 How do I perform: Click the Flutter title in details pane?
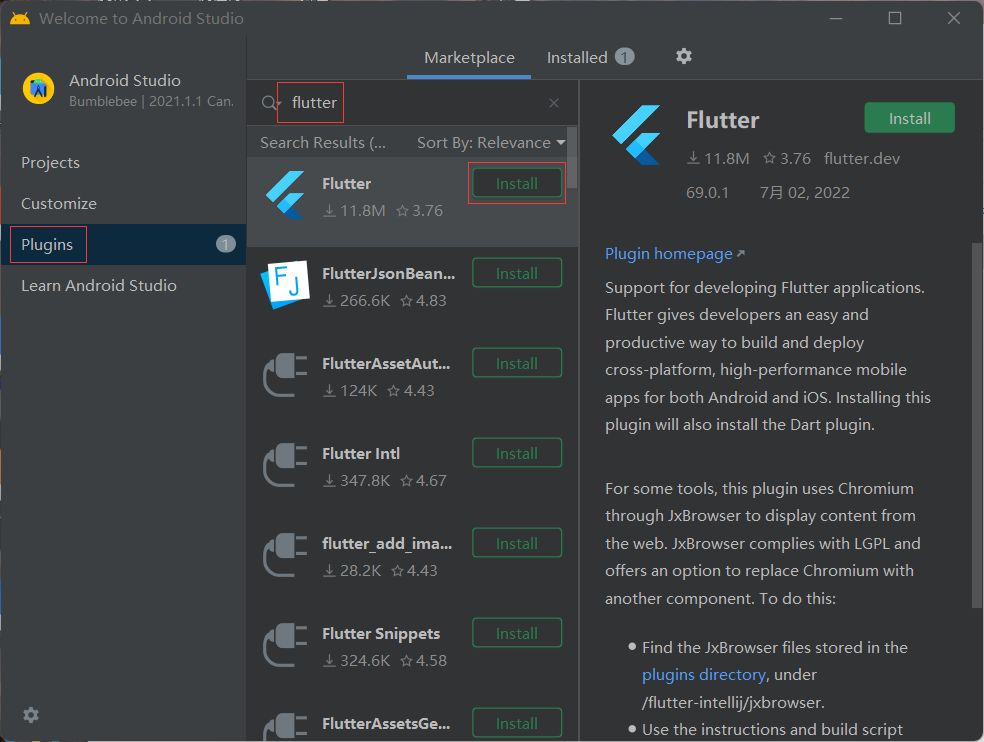(722, 120)
